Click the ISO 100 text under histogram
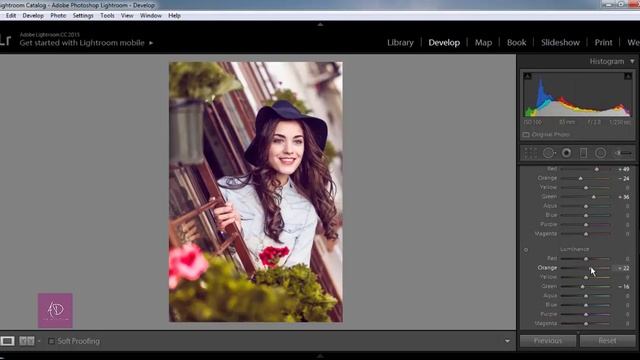The height and width of the screenshot is (360, 640). [532, 122]
